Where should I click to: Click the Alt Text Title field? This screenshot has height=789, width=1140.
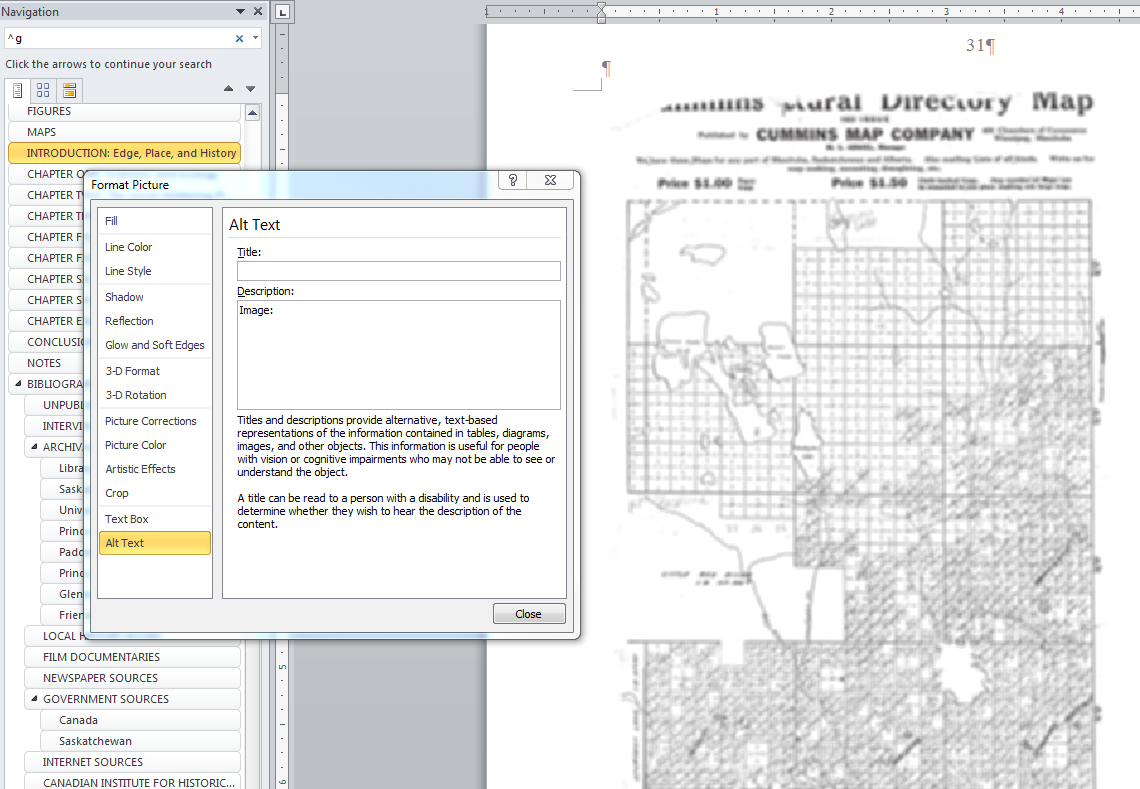pos(398,271)
